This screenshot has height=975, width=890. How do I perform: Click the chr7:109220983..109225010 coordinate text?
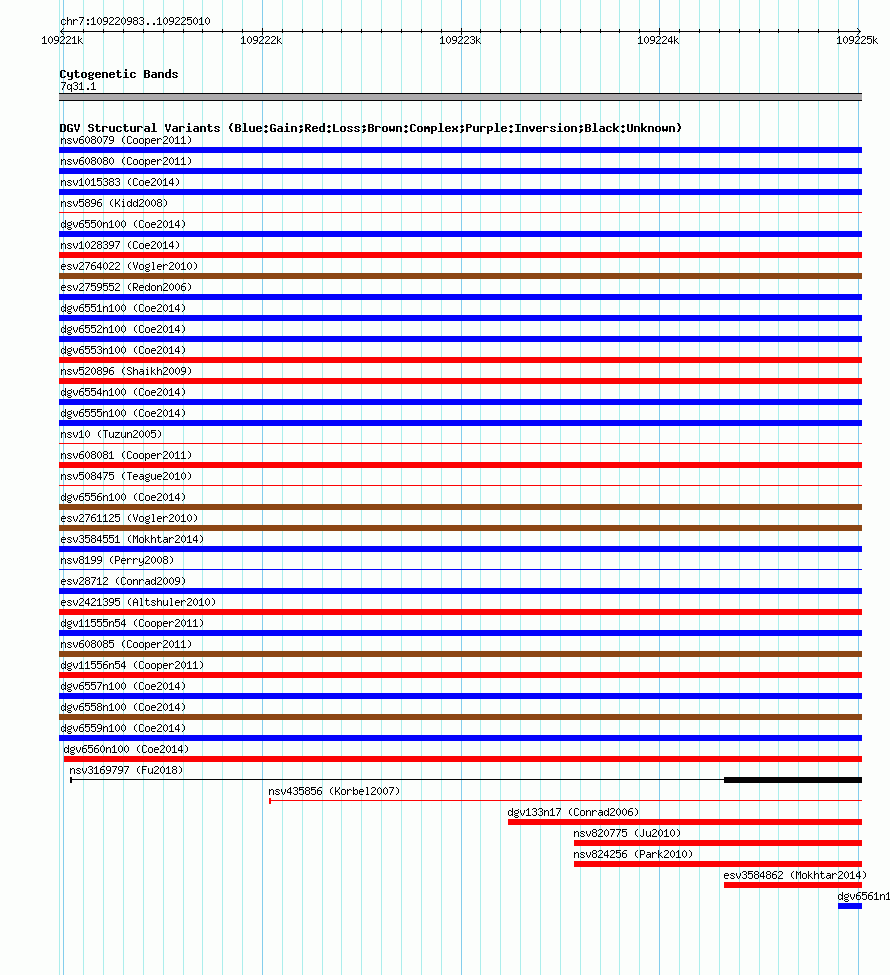[135, 21]
